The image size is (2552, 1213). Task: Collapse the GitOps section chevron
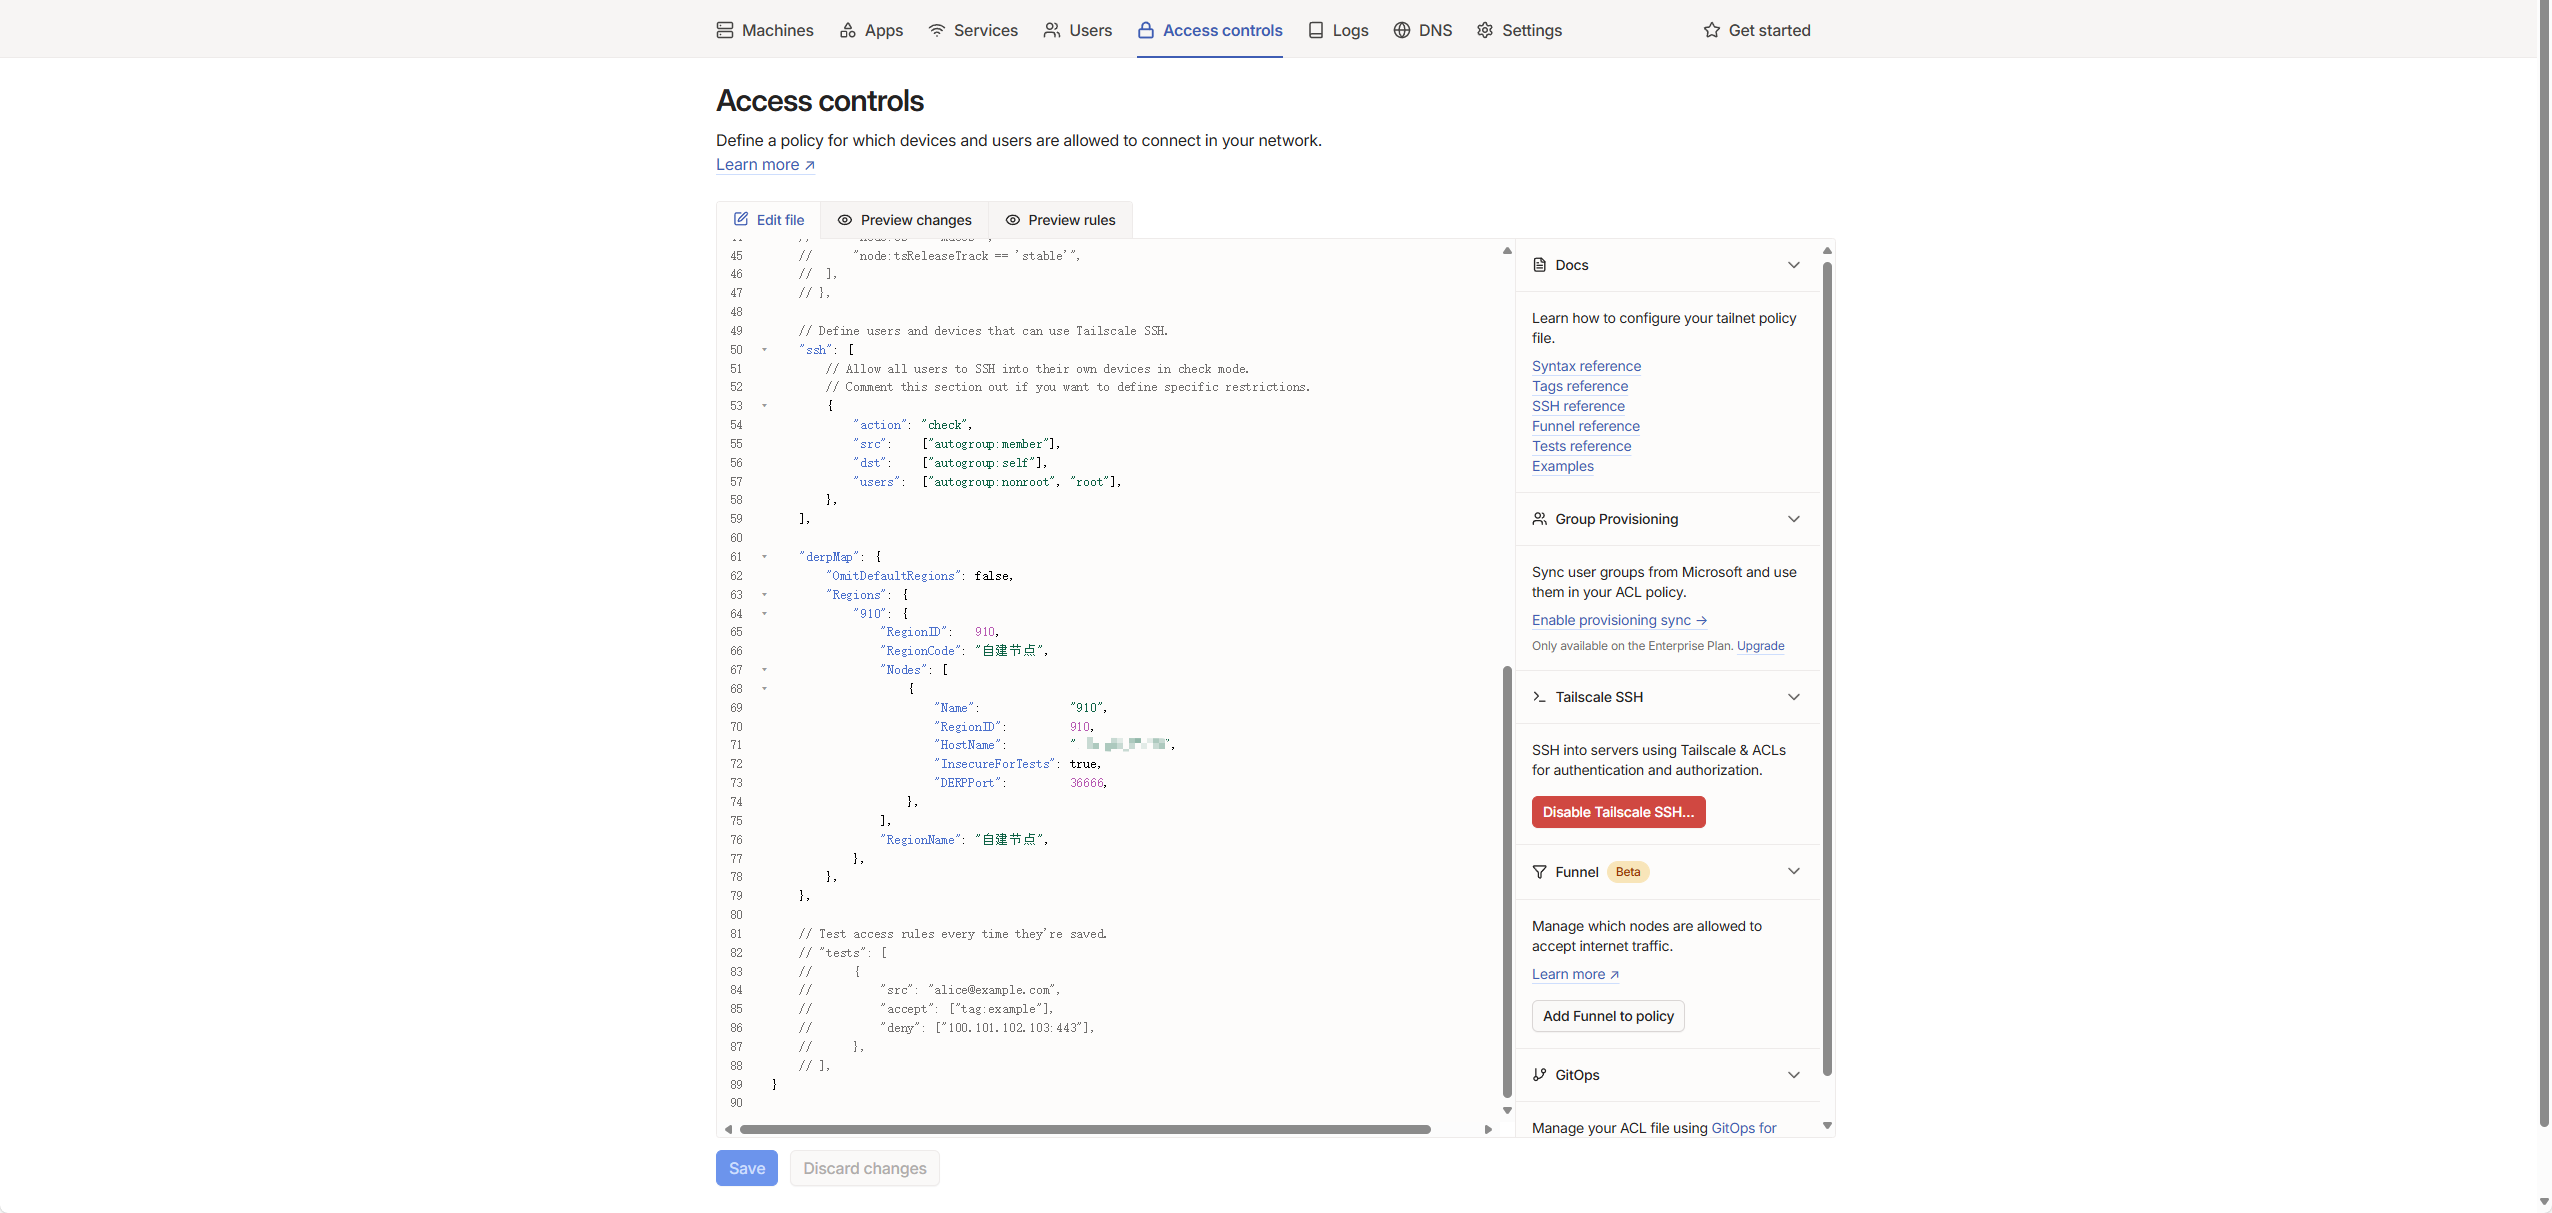tap(1794, 1075)
